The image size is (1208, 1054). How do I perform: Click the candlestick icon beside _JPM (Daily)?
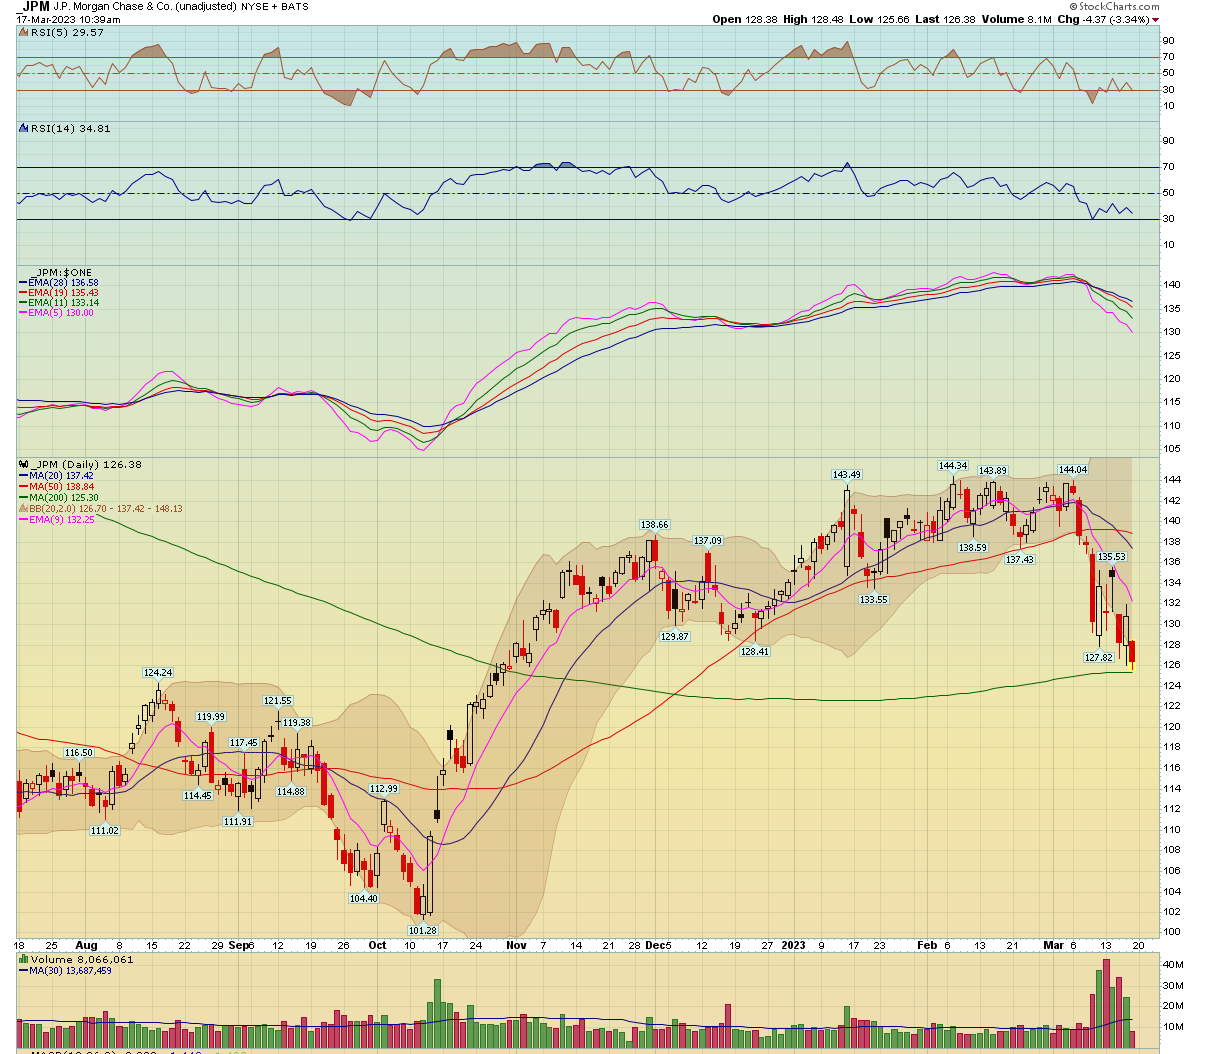click(24, 465)
